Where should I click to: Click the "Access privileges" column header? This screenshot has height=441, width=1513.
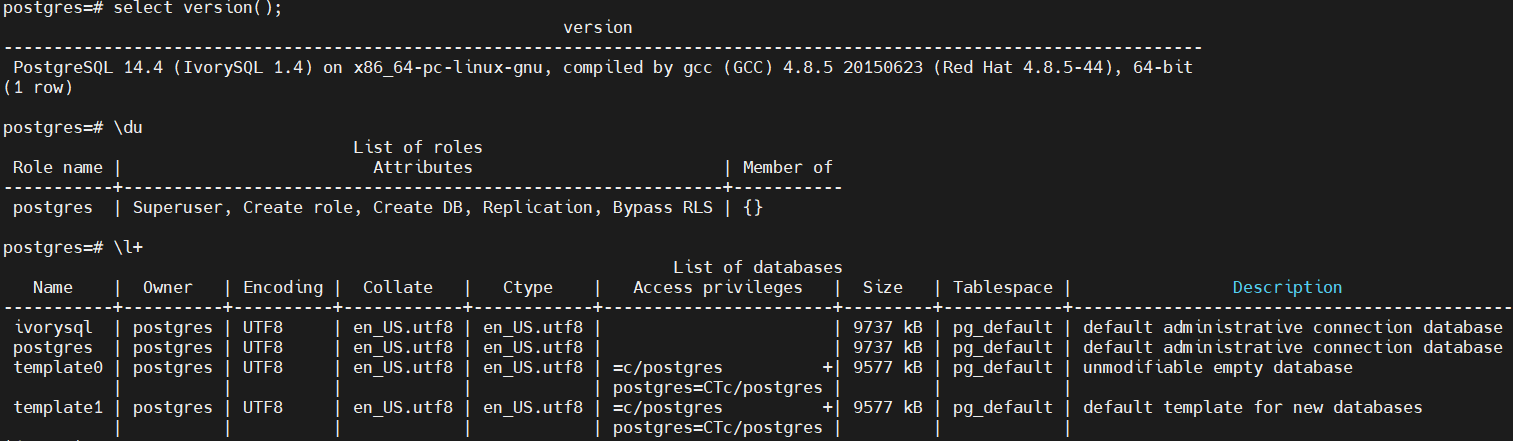(717, 288)
